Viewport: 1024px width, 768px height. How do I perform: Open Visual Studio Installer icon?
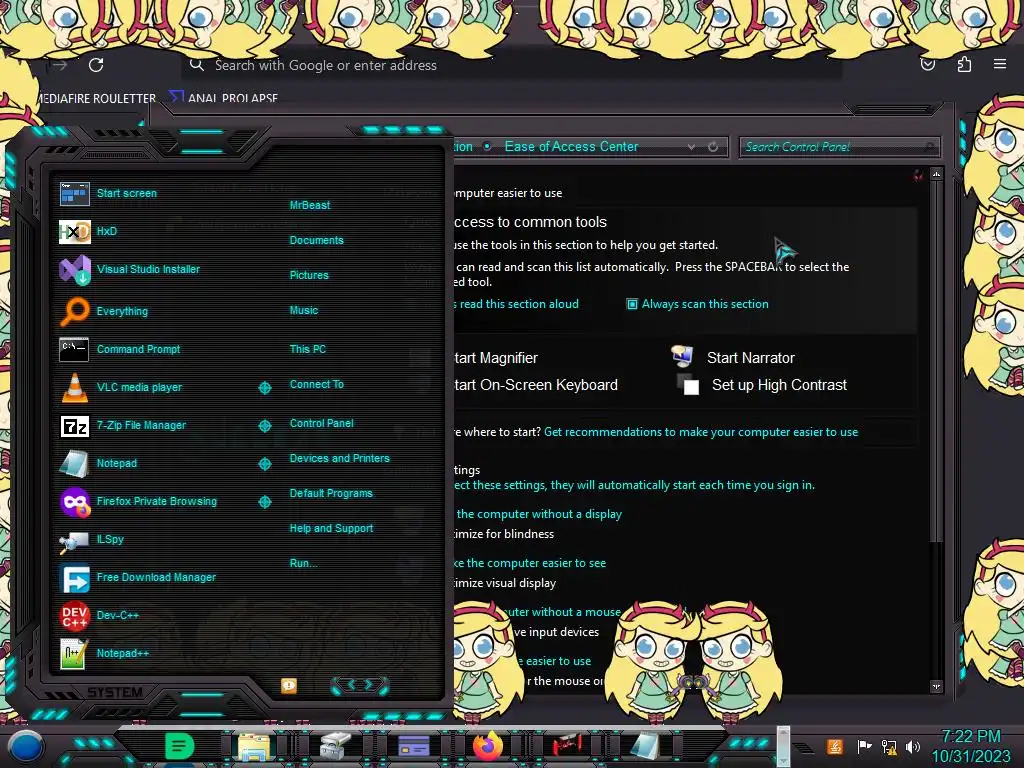coord(74,269)
